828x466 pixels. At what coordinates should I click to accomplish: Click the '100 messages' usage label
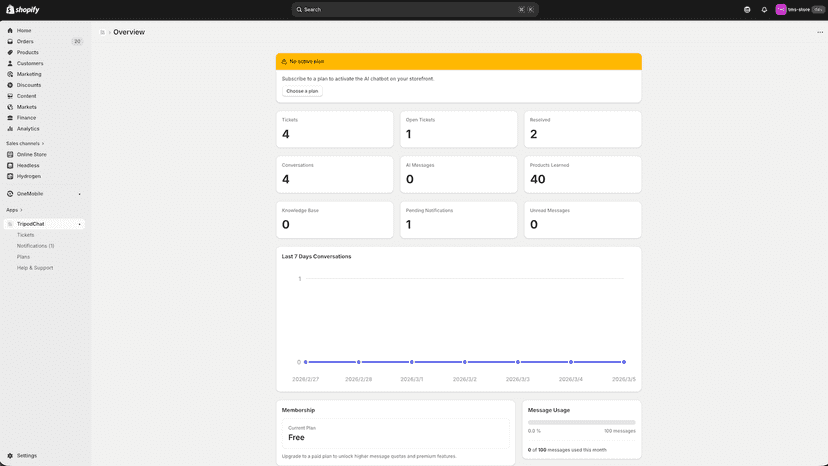coord(620,431)
